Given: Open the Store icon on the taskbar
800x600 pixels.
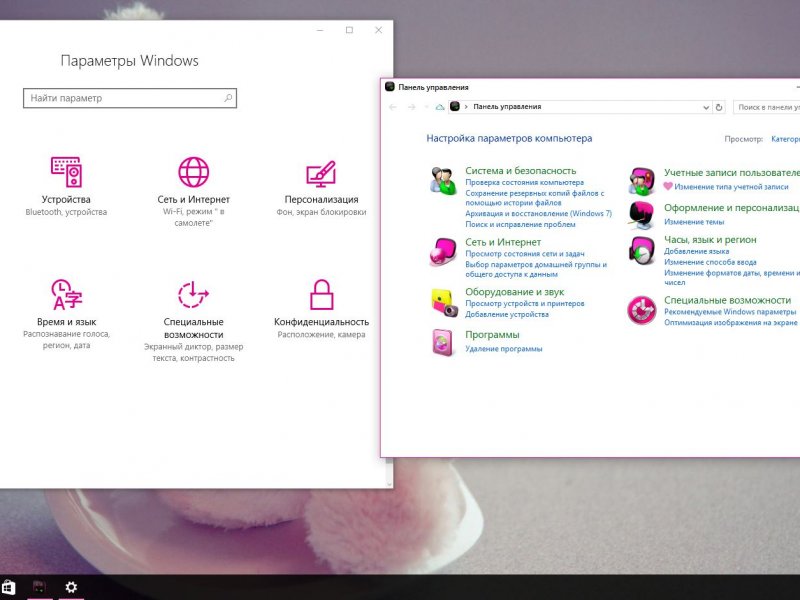Looking at the screenshot, I should click(x=8, y=587).
